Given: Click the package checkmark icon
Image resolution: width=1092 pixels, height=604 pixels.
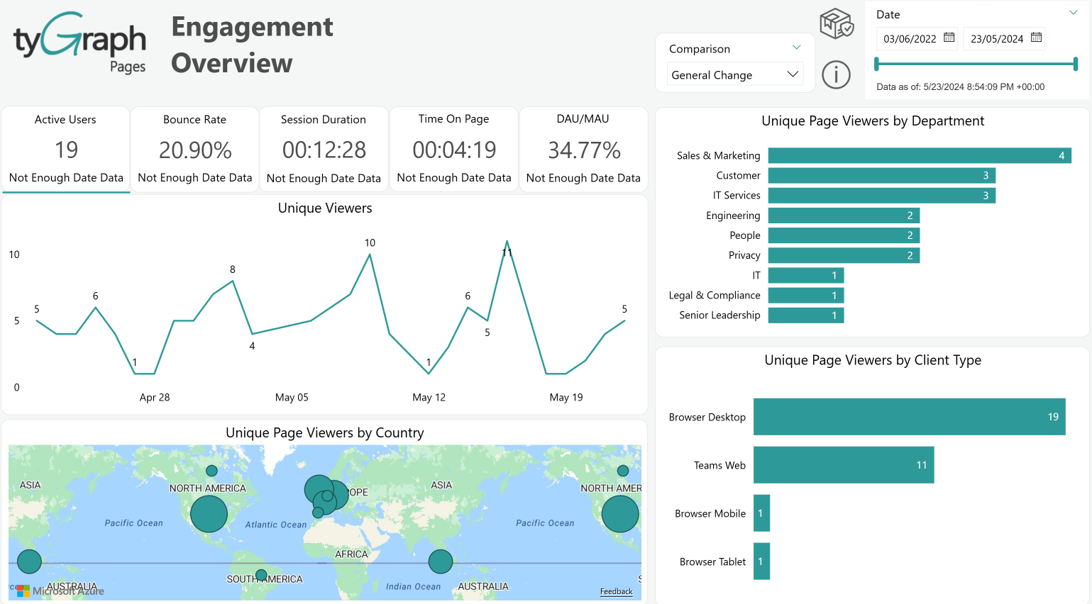Looking at the screenshot, I should coord(836,24).
